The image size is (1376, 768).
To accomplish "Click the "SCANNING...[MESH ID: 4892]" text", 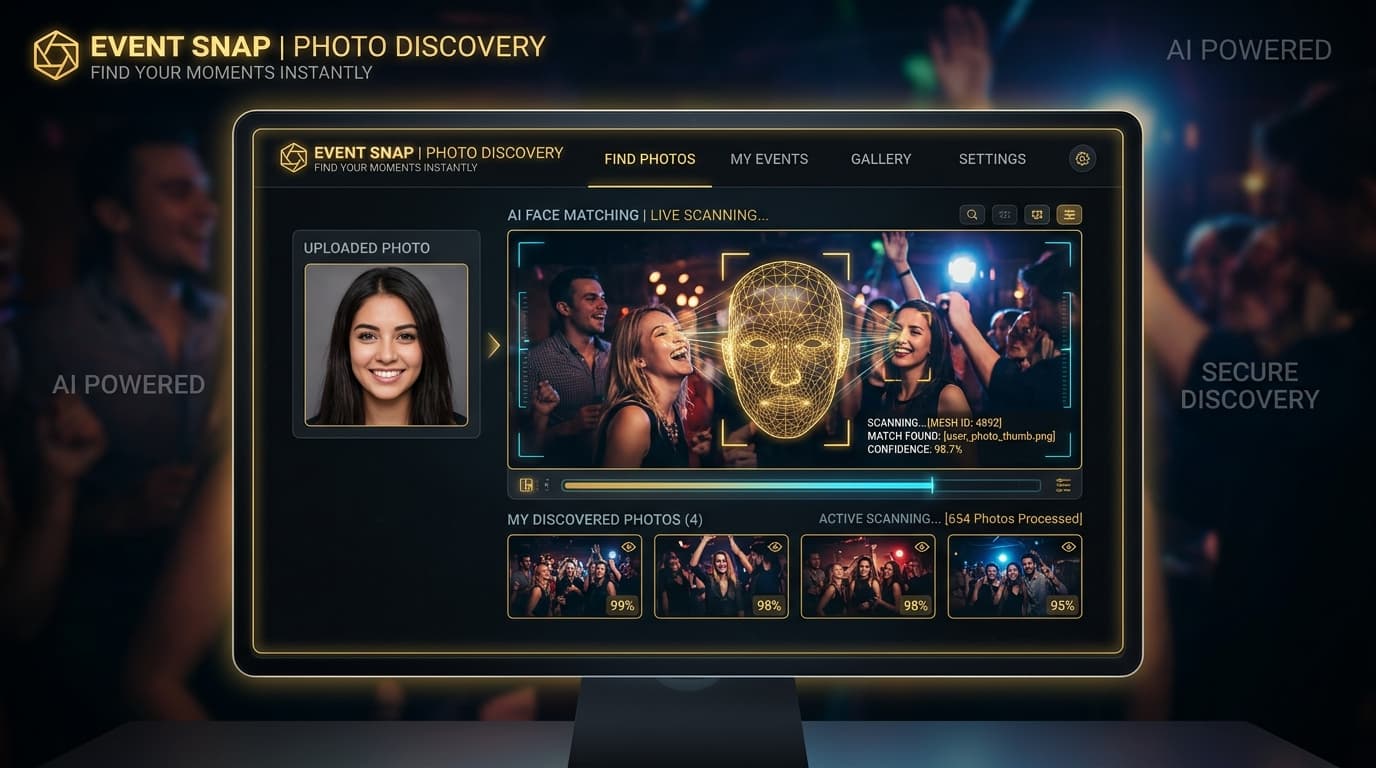I will (934, 423).
